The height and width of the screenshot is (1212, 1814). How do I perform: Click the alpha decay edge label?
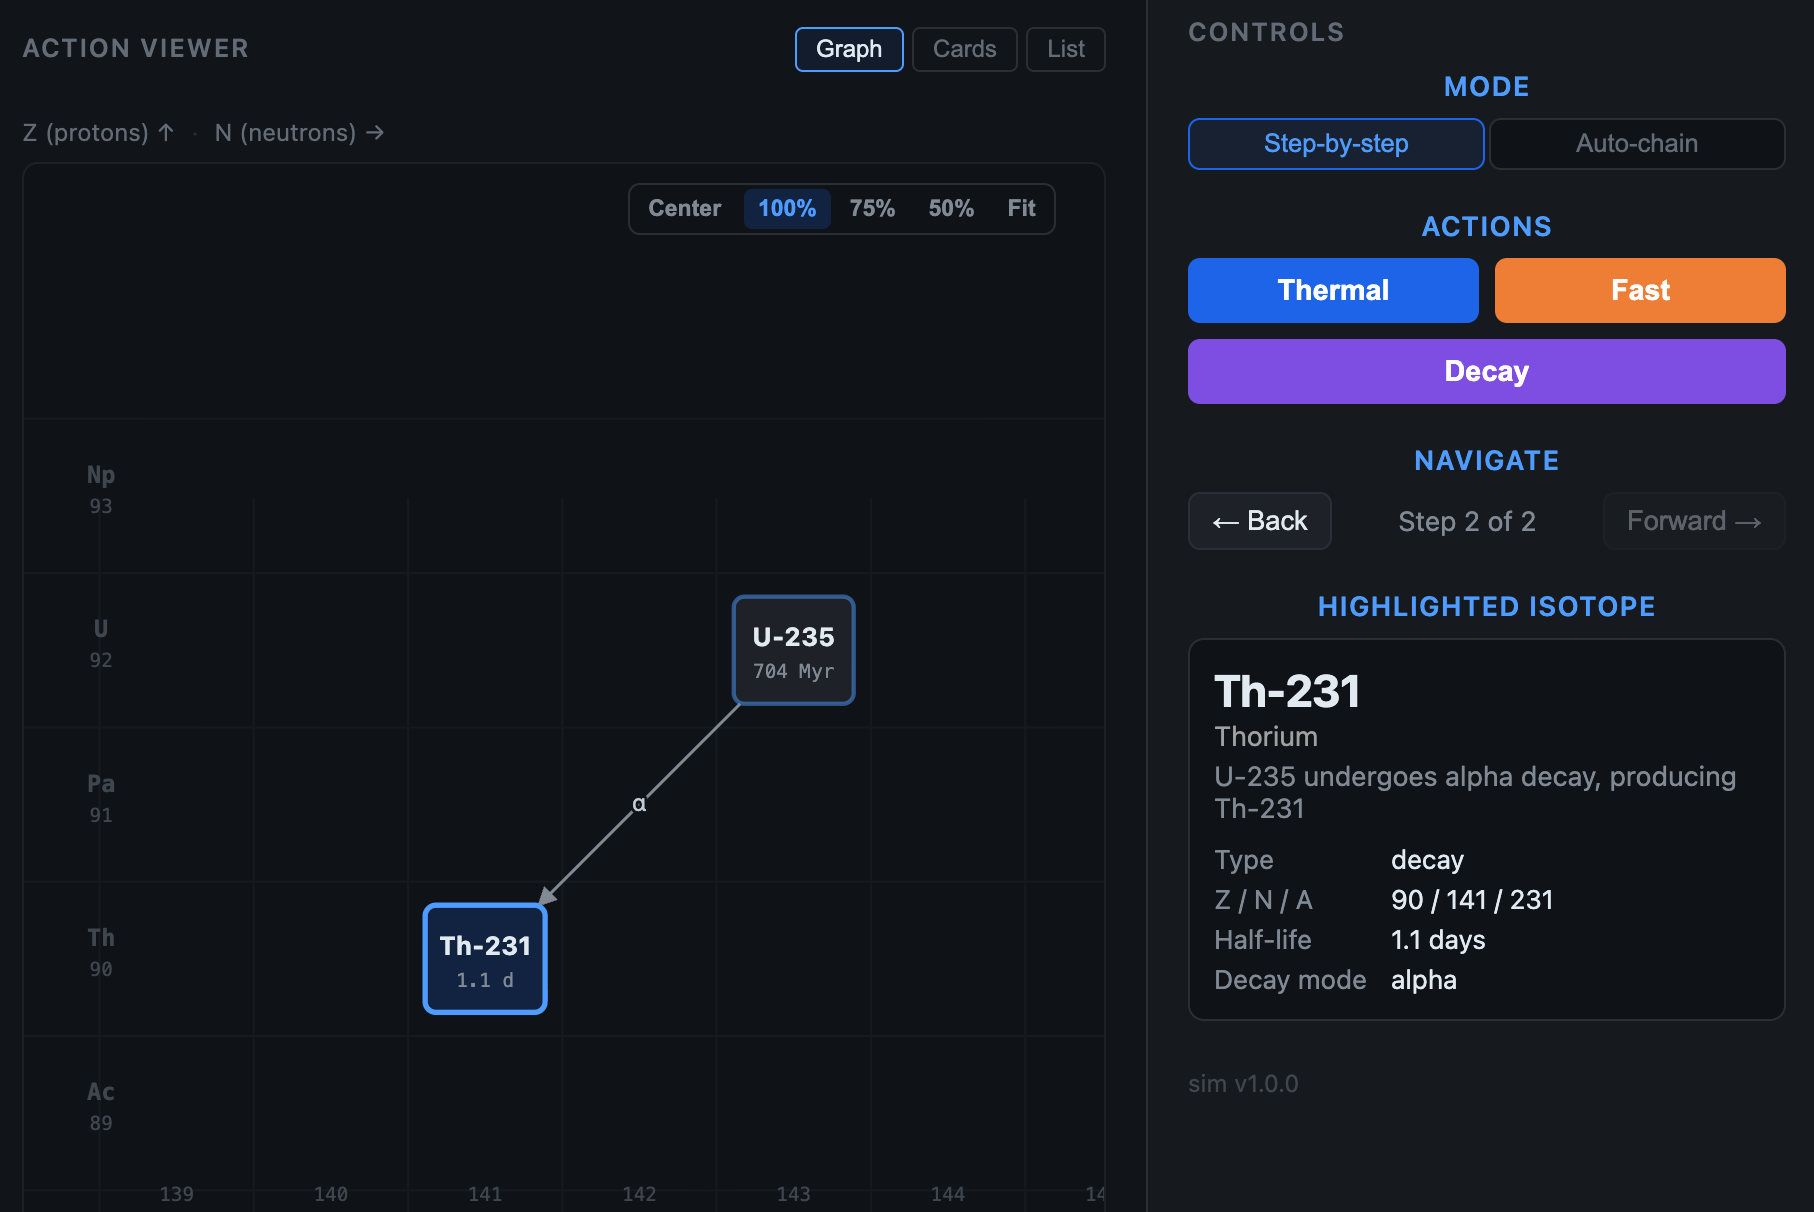pyautogui.click(x=639, y=804)
